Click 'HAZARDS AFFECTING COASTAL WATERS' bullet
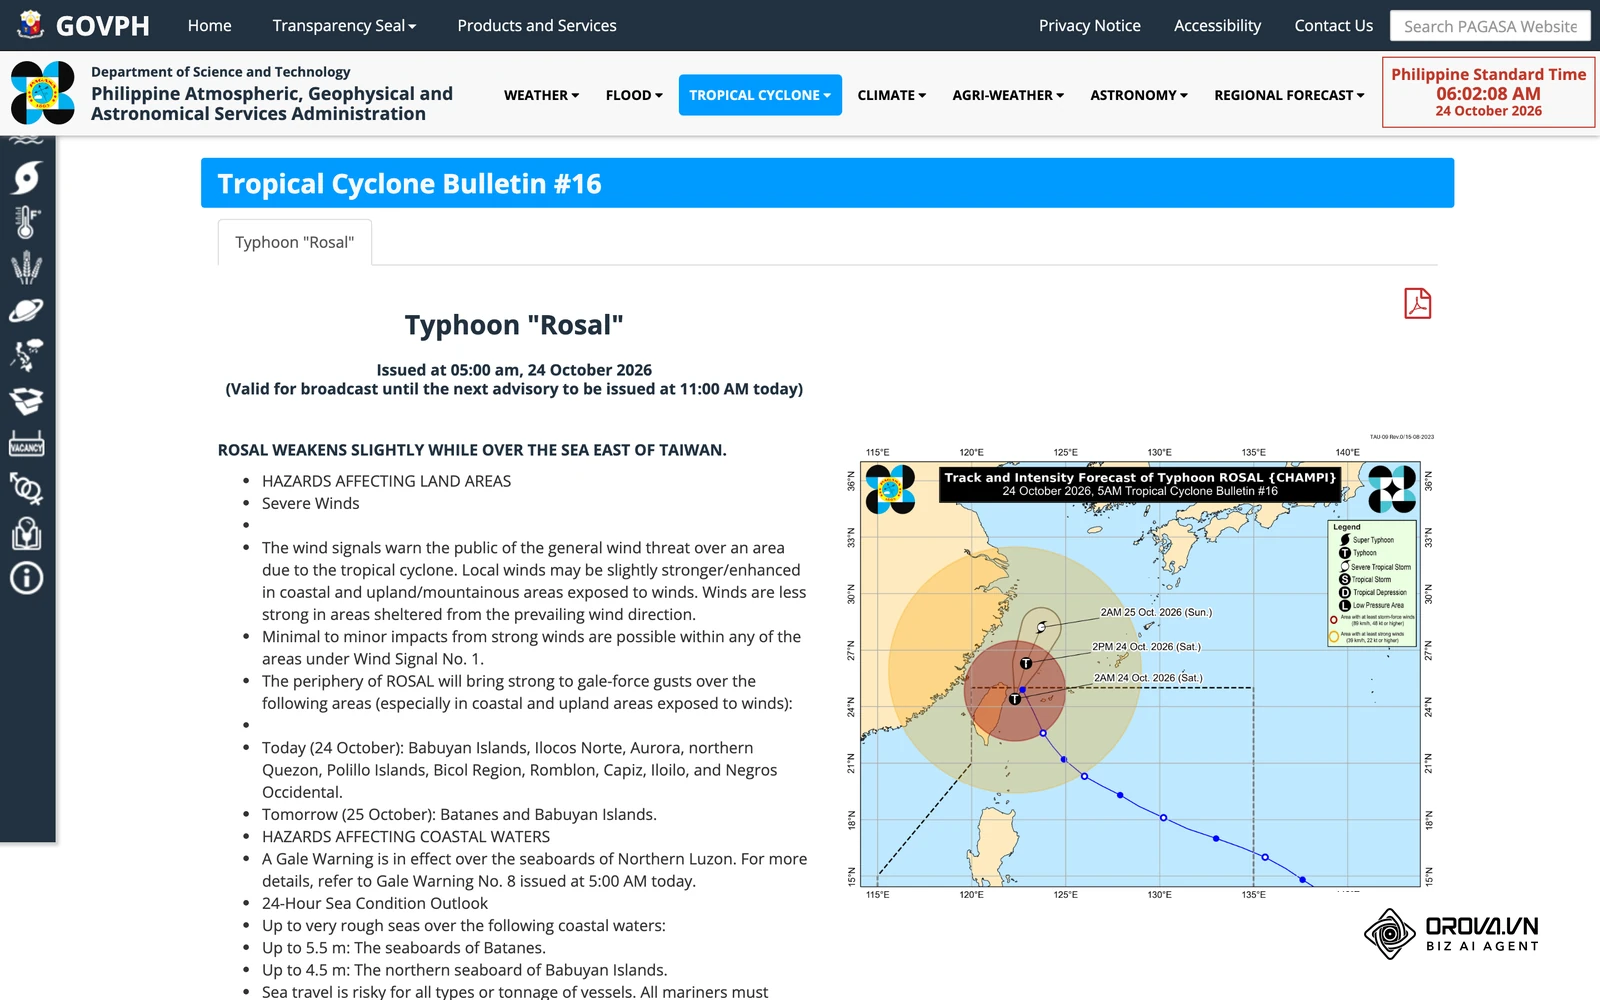The image size is (1600, 1000). point(406,836)
